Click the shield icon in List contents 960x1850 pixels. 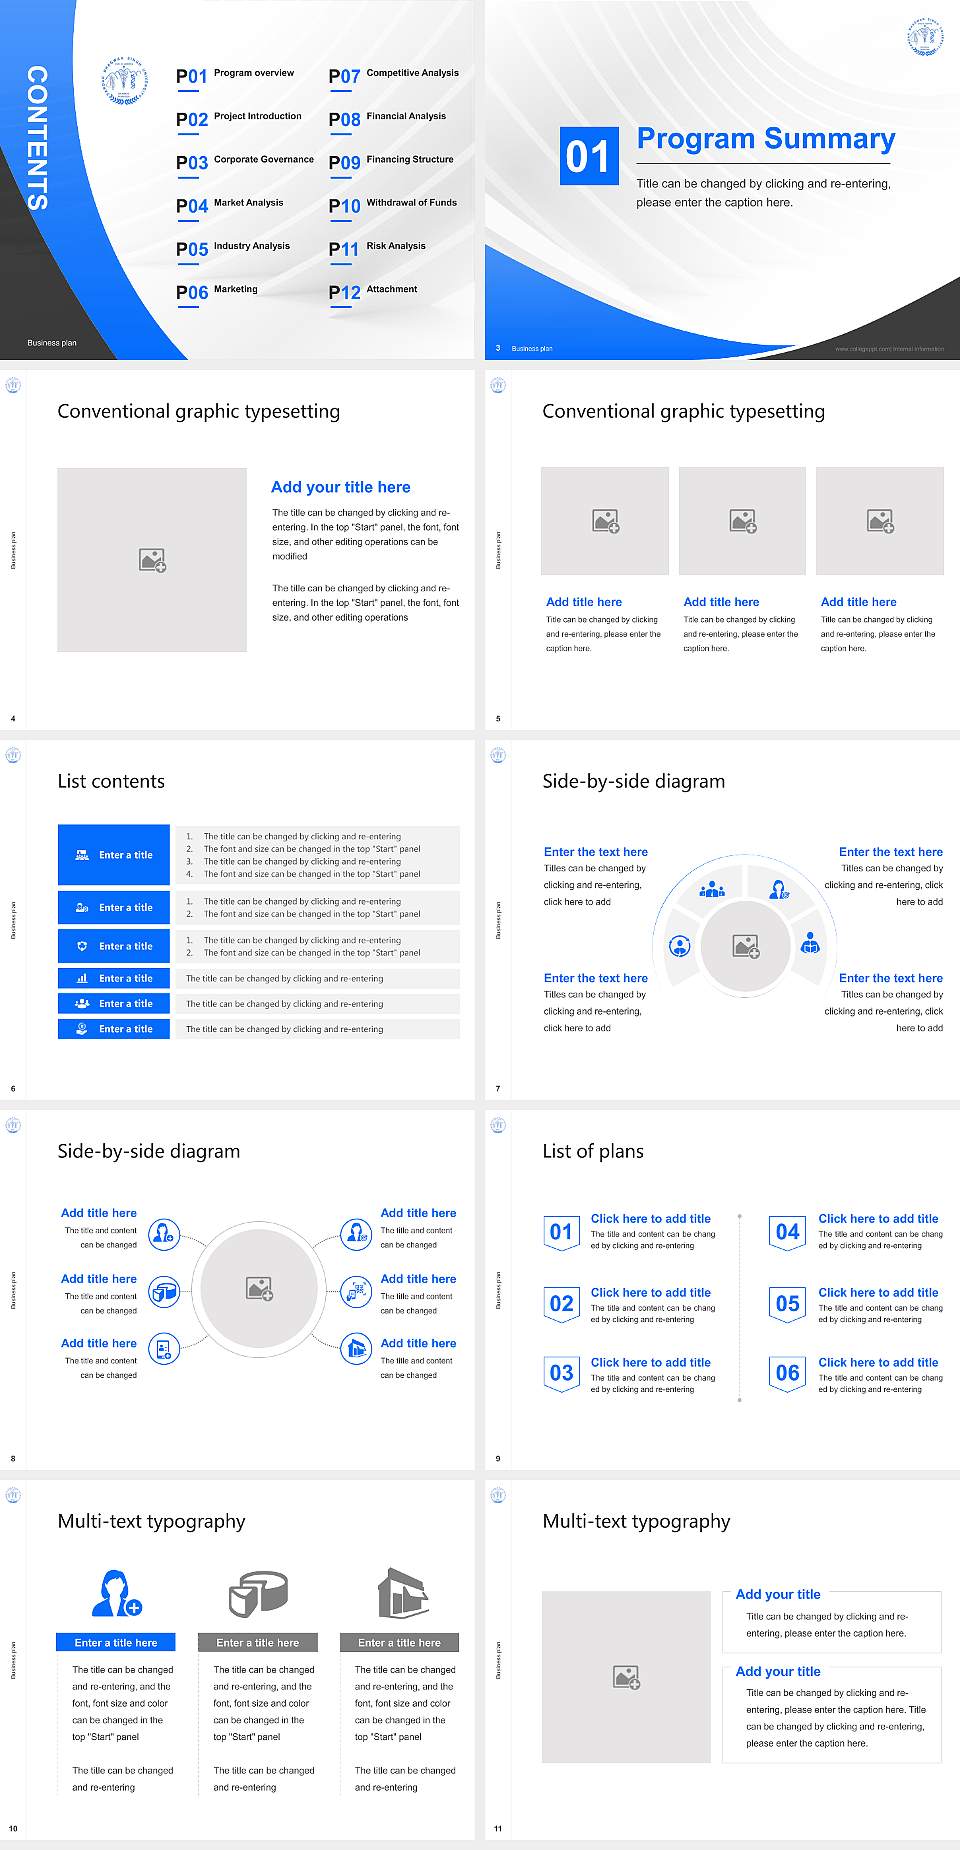pos(82,946)
